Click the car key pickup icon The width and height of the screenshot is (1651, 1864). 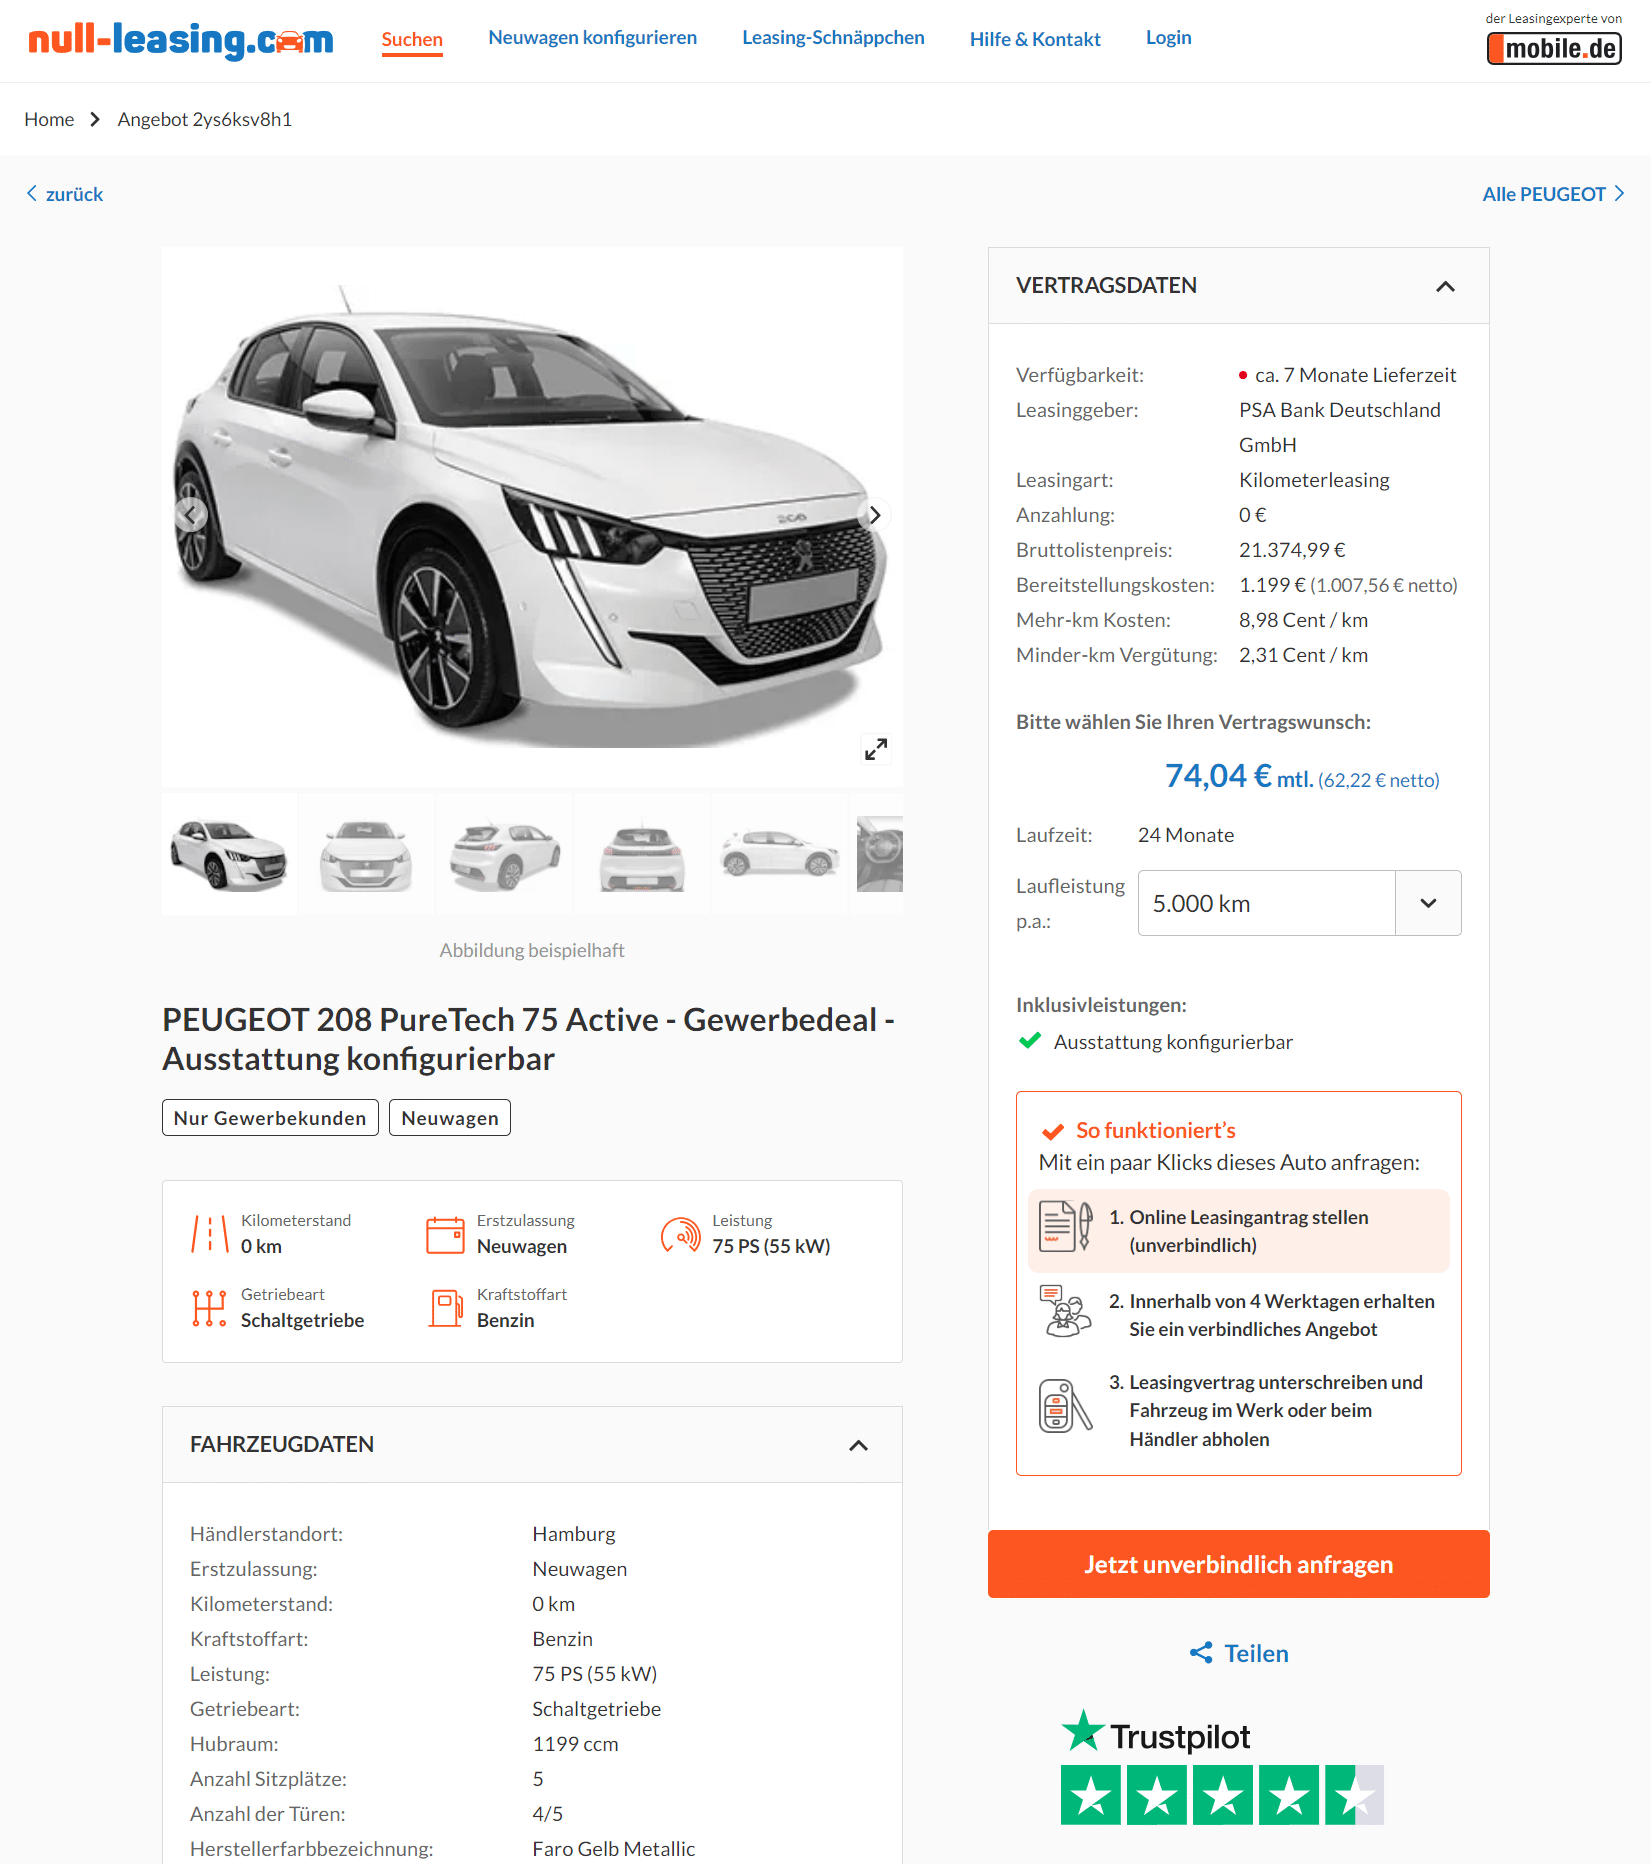[1065, 1406]
